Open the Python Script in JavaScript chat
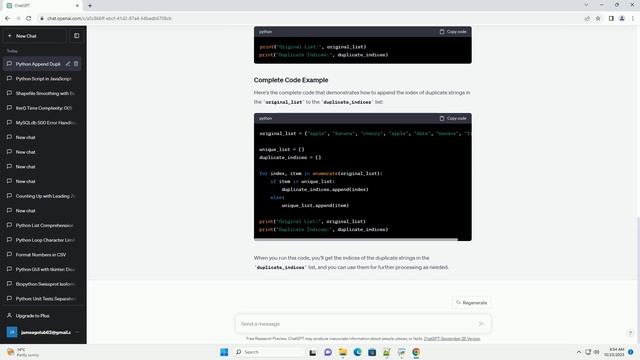This screenshot has height=360, width=640. tap(42, 78)
